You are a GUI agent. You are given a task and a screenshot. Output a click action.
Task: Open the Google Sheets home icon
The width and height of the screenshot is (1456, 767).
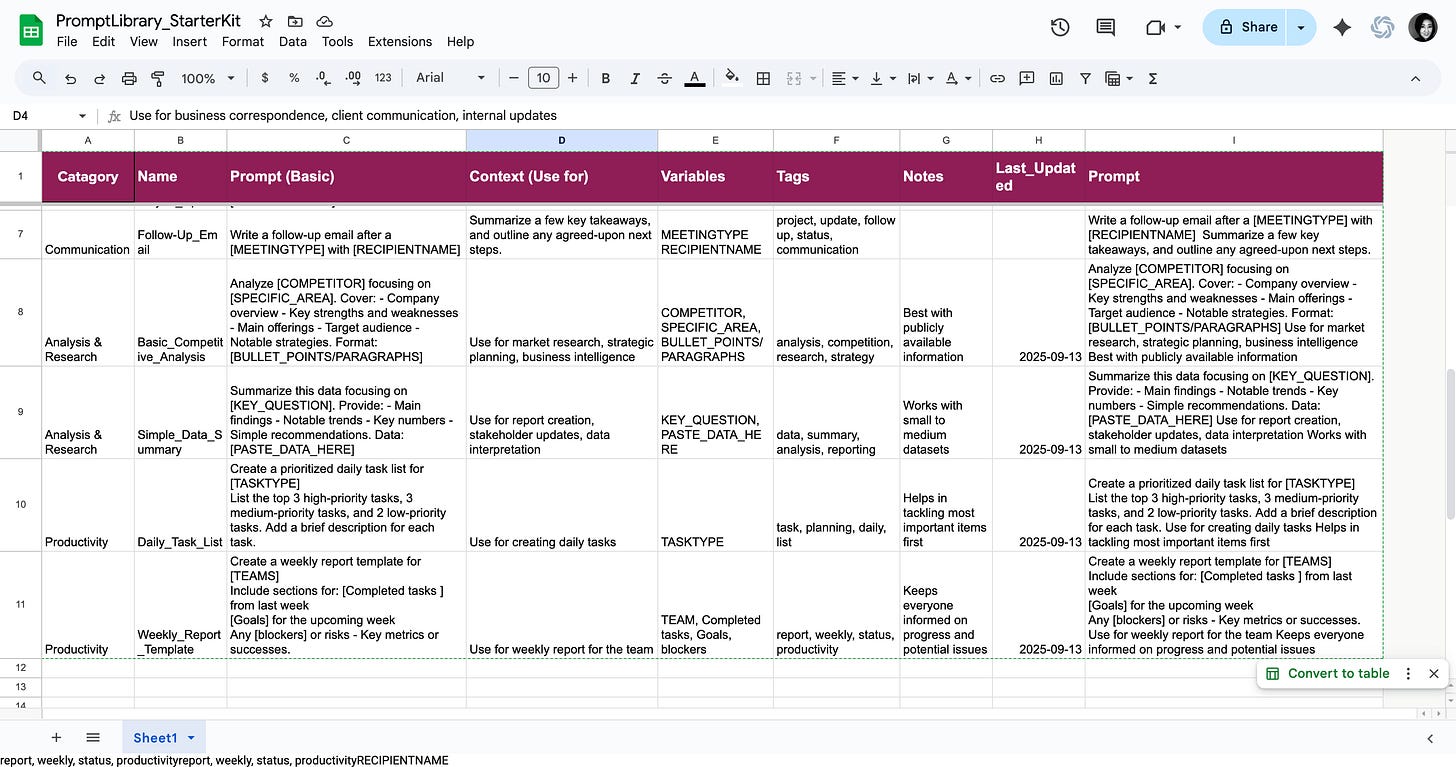tap(30, 30)
